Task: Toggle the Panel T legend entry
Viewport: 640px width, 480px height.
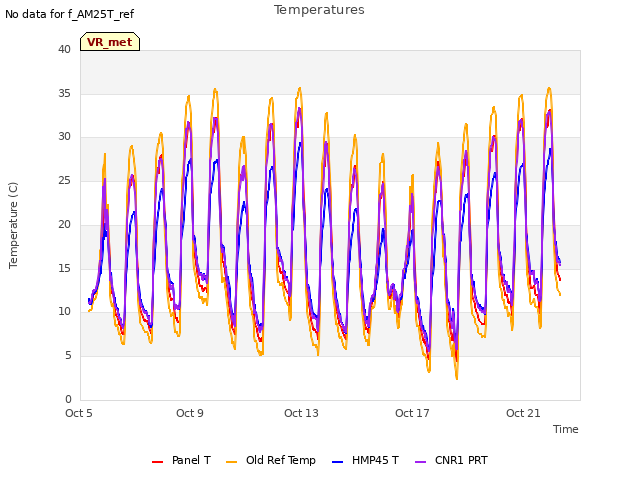Action: (x=181, y=460)
